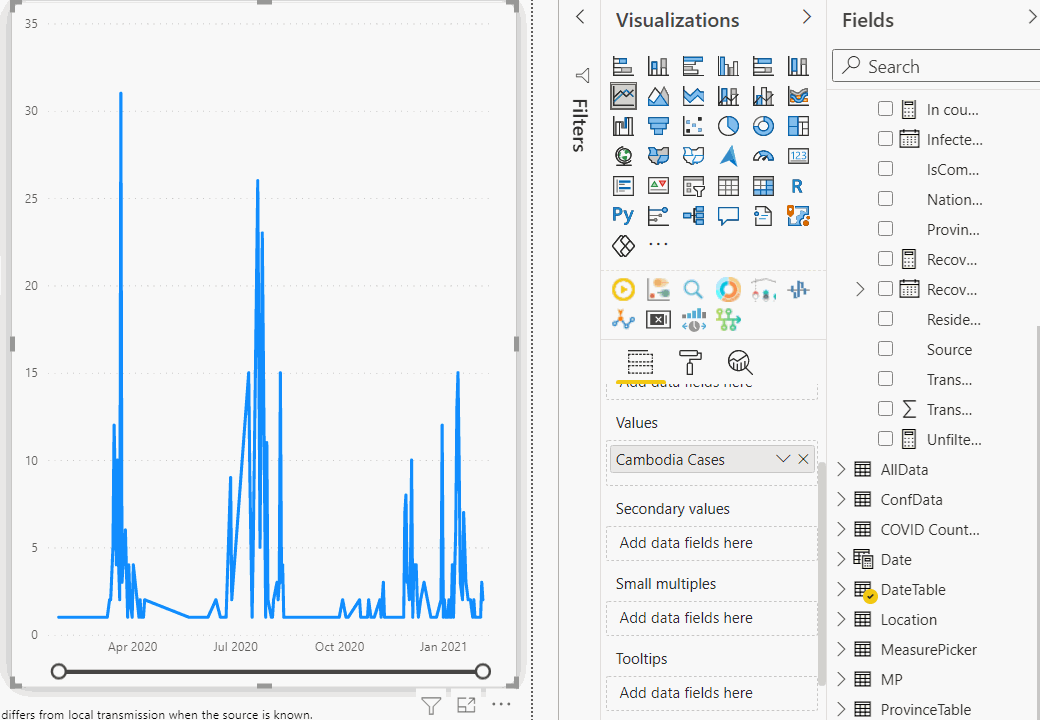
Task: Select the map visualization
Action: tap(623, 155)
